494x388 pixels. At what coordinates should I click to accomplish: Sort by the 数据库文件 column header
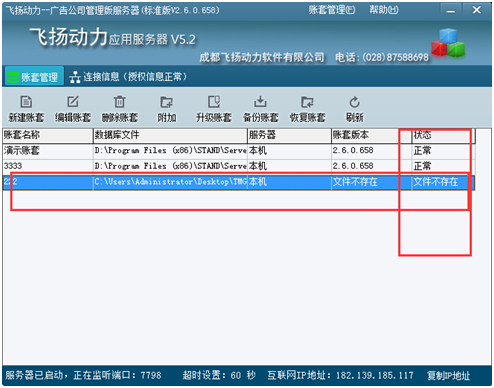click(x=170, y=135)
